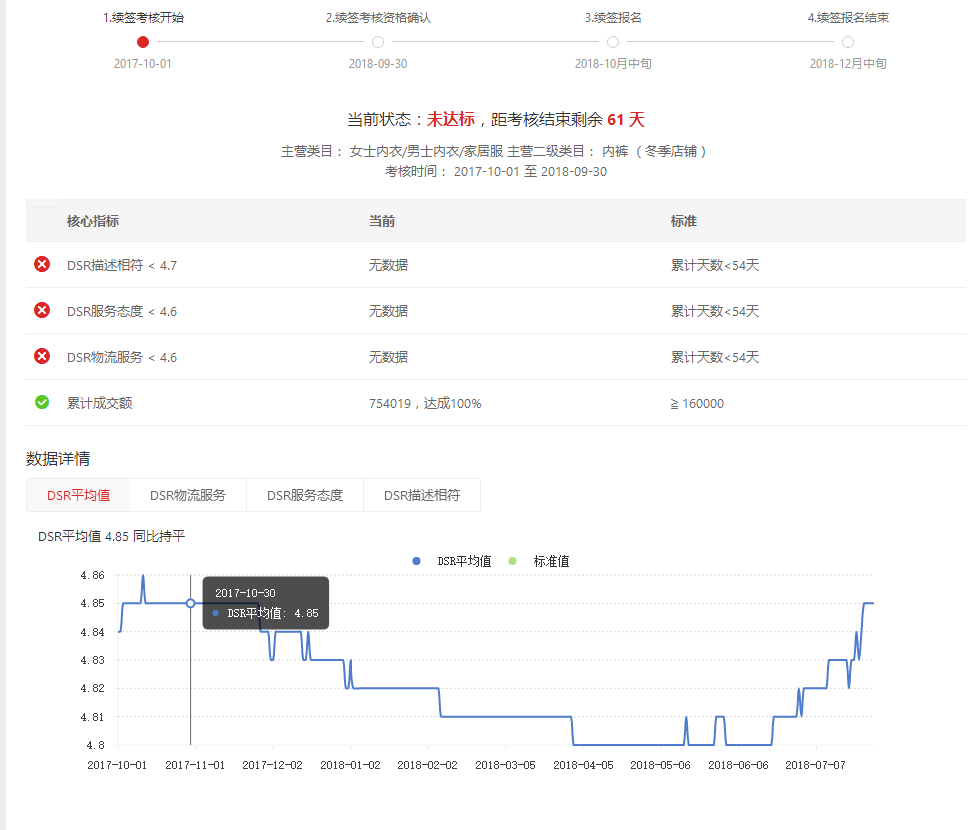Click y-axis label 4.86
Screen dimensions: 973x830
(x=92, y=575)
